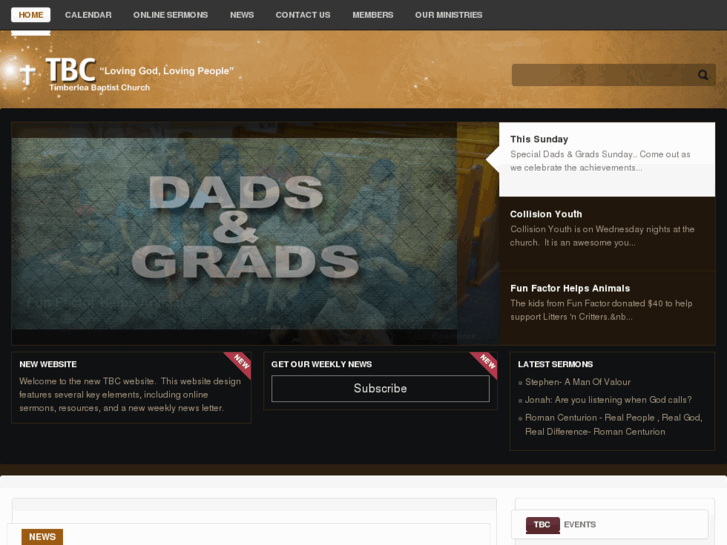The image size is (727, 545).
Task: Navigate to Contact Us
Action: (303, 15)
